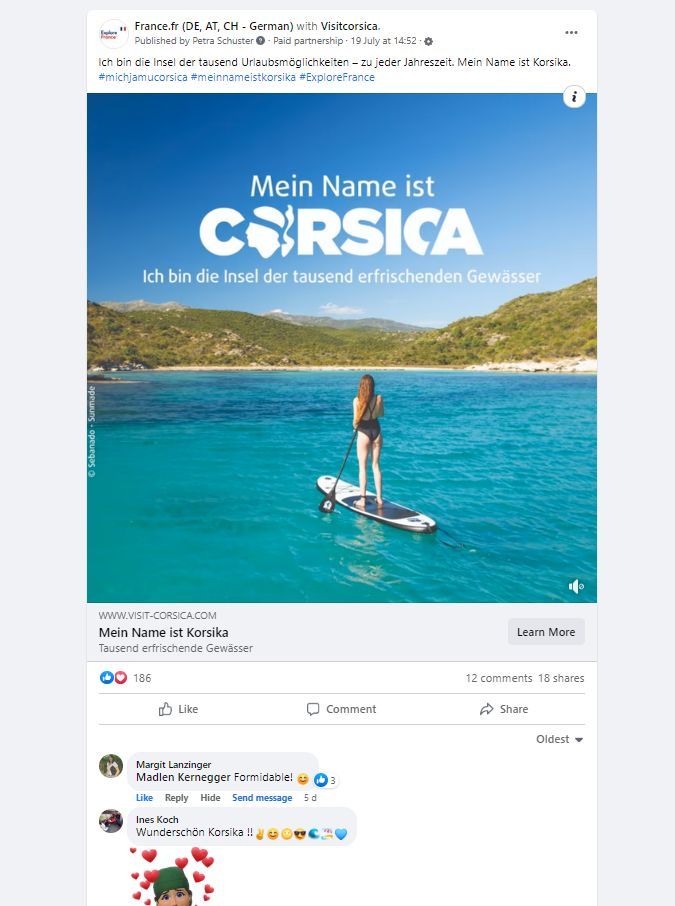Image resolution: width=675 pixels, height=906 pixels.
Task: Share the post using the Share button
Action: (504, 709)
